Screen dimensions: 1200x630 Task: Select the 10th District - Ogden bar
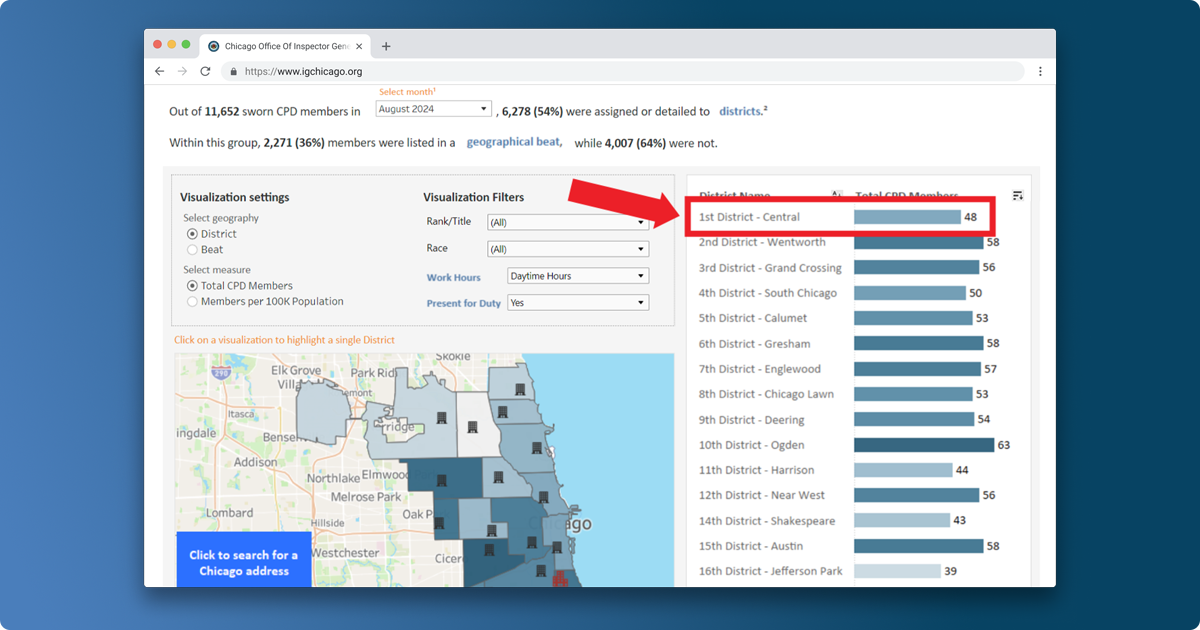[x=924, y=445]
